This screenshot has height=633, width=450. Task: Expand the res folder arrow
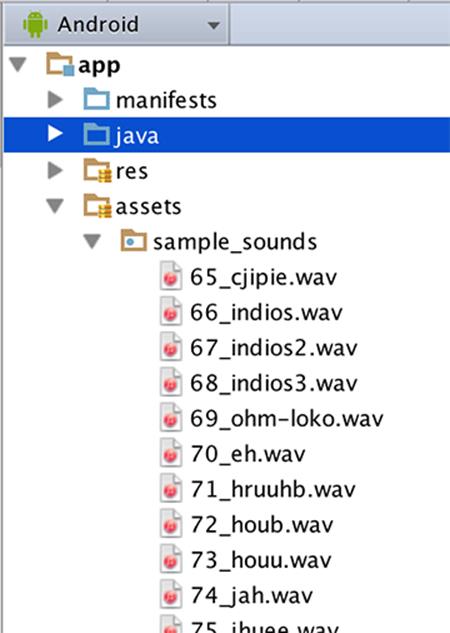55,170
